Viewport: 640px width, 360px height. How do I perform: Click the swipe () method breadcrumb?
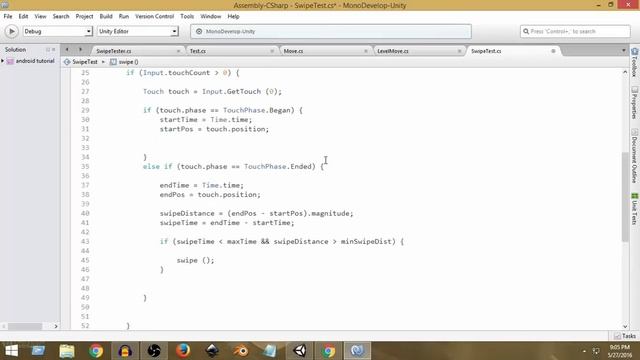124,62
